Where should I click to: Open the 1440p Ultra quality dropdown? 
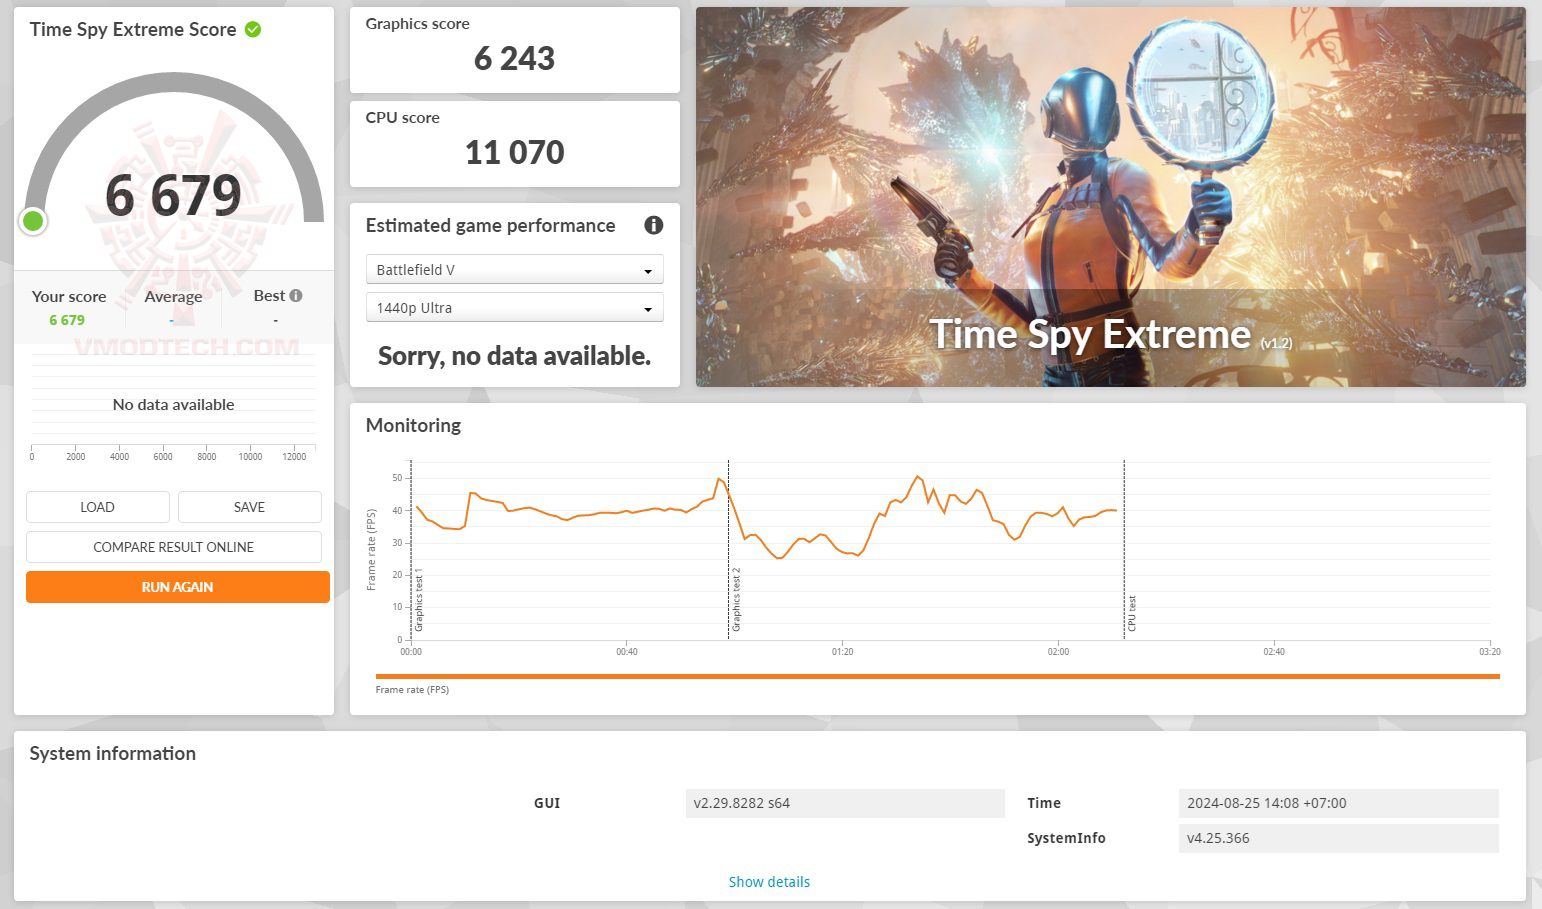click(514, 307)
